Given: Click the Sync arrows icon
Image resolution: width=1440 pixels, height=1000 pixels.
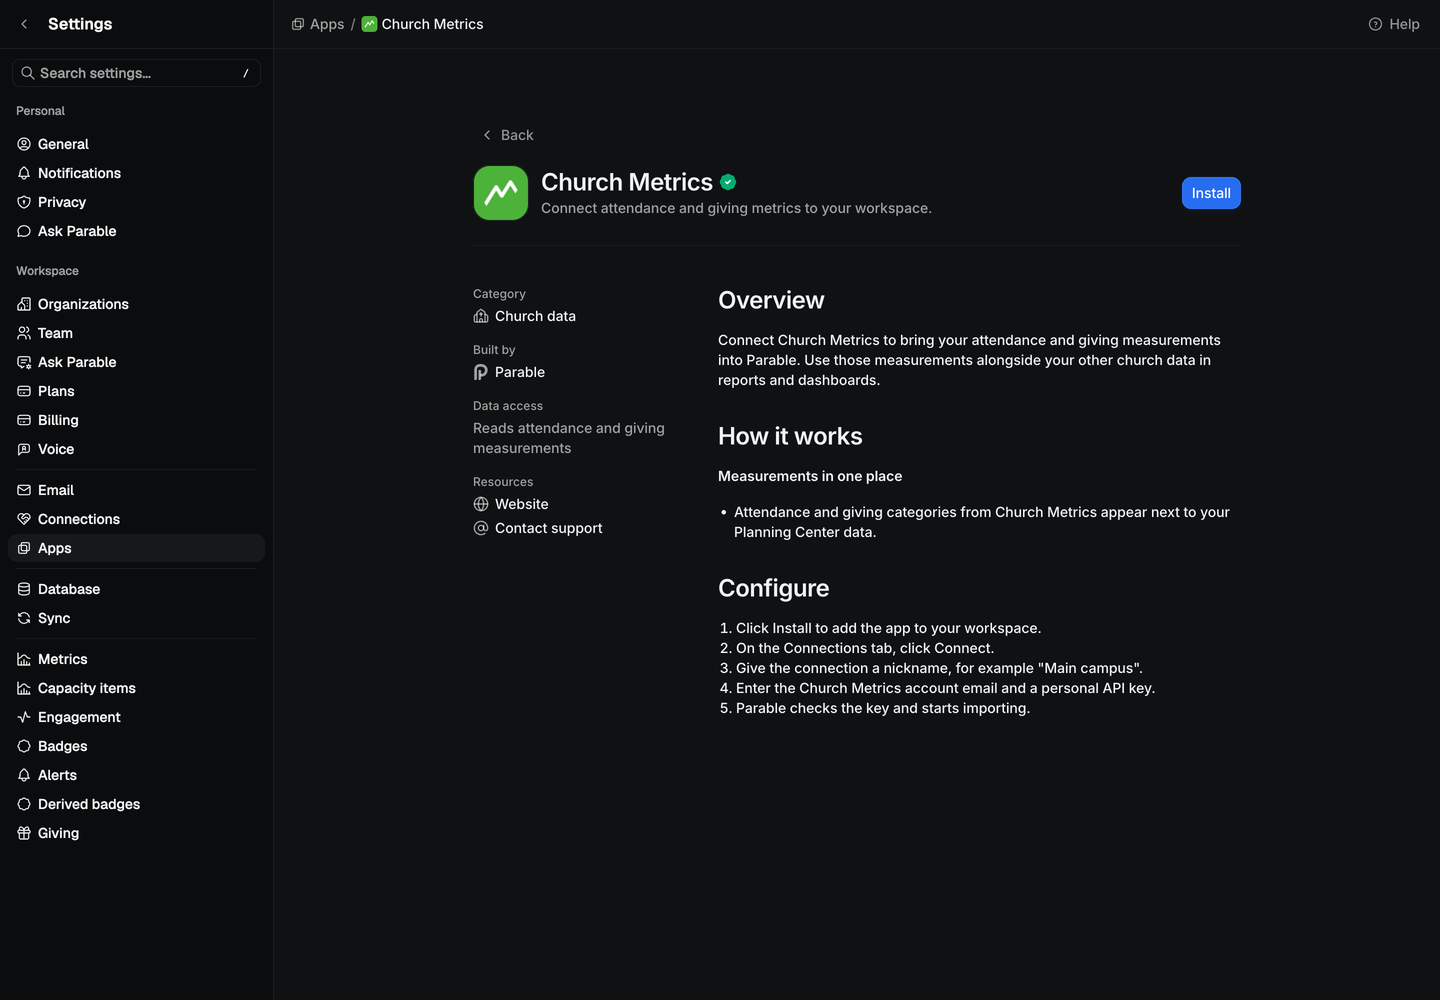Looking at the screenshot, I should tap(24, 618).
